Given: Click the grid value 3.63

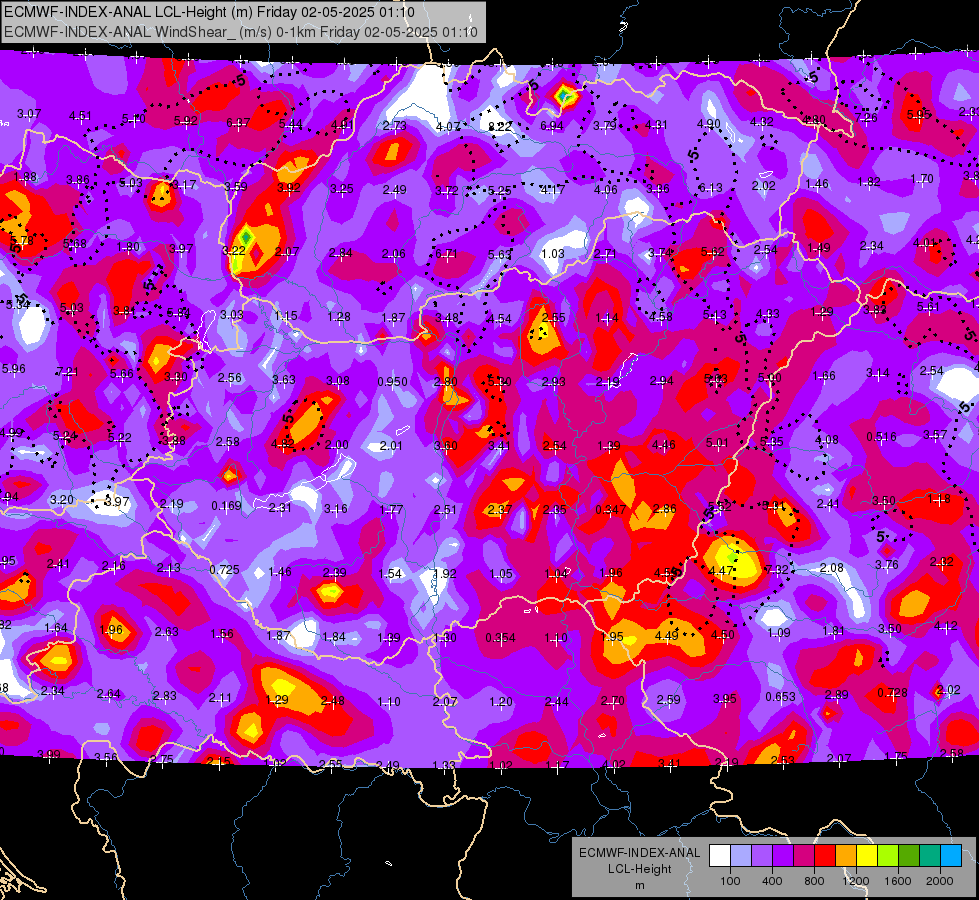Looking at the screenshot, I should 284,379.
